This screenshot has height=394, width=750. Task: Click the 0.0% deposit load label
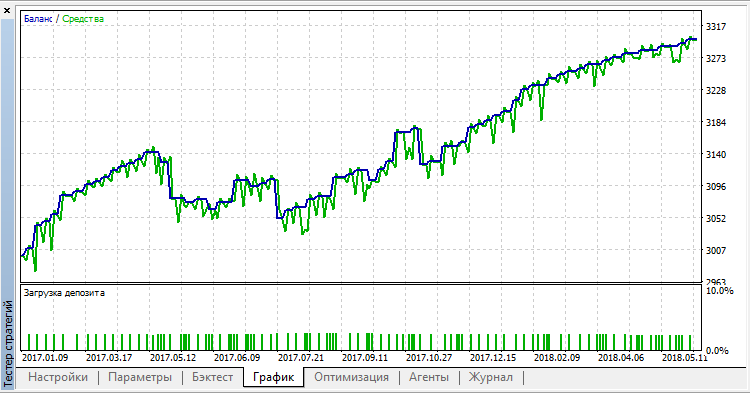[x=717, y=350]
